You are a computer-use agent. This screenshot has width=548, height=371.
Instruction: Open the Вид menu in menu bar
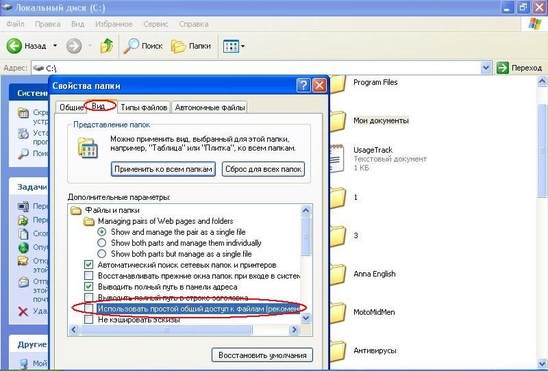78,24
